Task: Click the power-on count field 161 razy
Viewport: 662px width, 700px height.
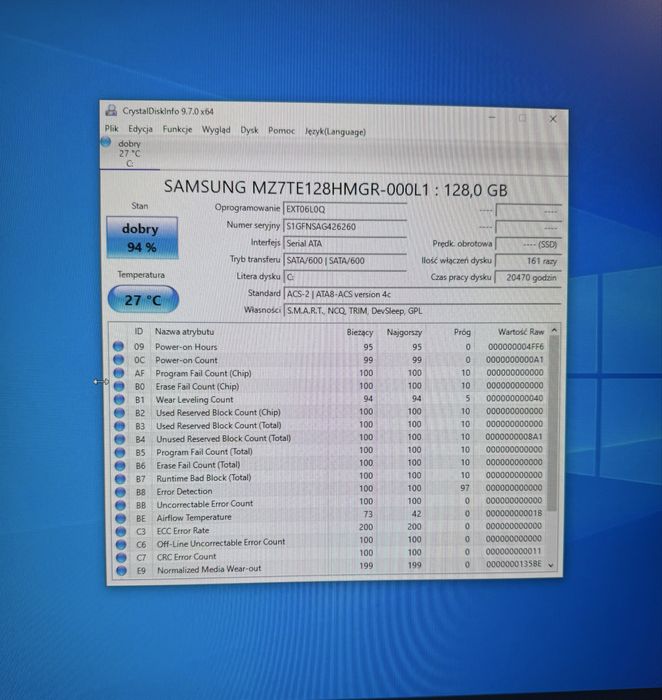Action: pos(528,261)
